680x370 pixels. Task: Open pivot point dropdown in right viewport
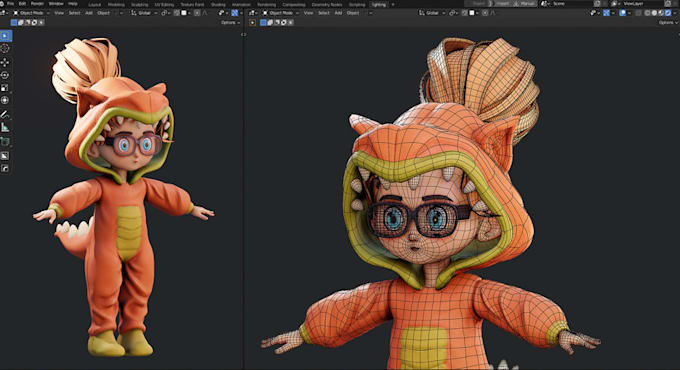pos(453,13)
